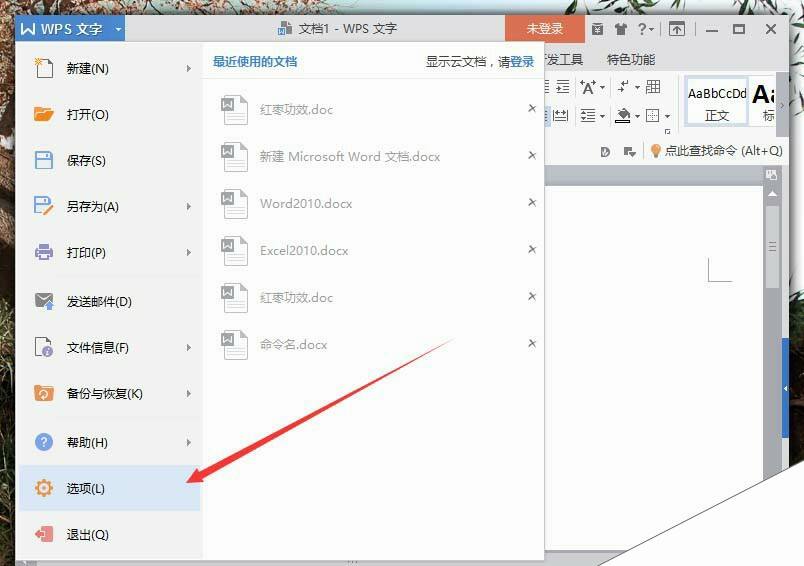Select 另存为(A) in the menu

pyautogui.click(x=109, y=207)
